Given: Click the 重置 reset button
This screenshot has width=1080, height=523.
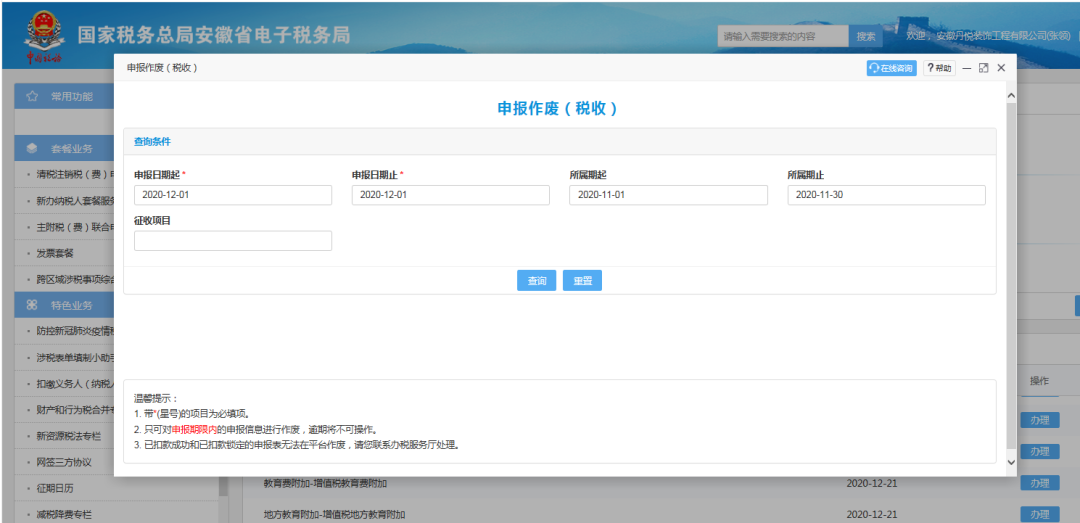Looking at the screenshot, I should [x=582, y=281].
